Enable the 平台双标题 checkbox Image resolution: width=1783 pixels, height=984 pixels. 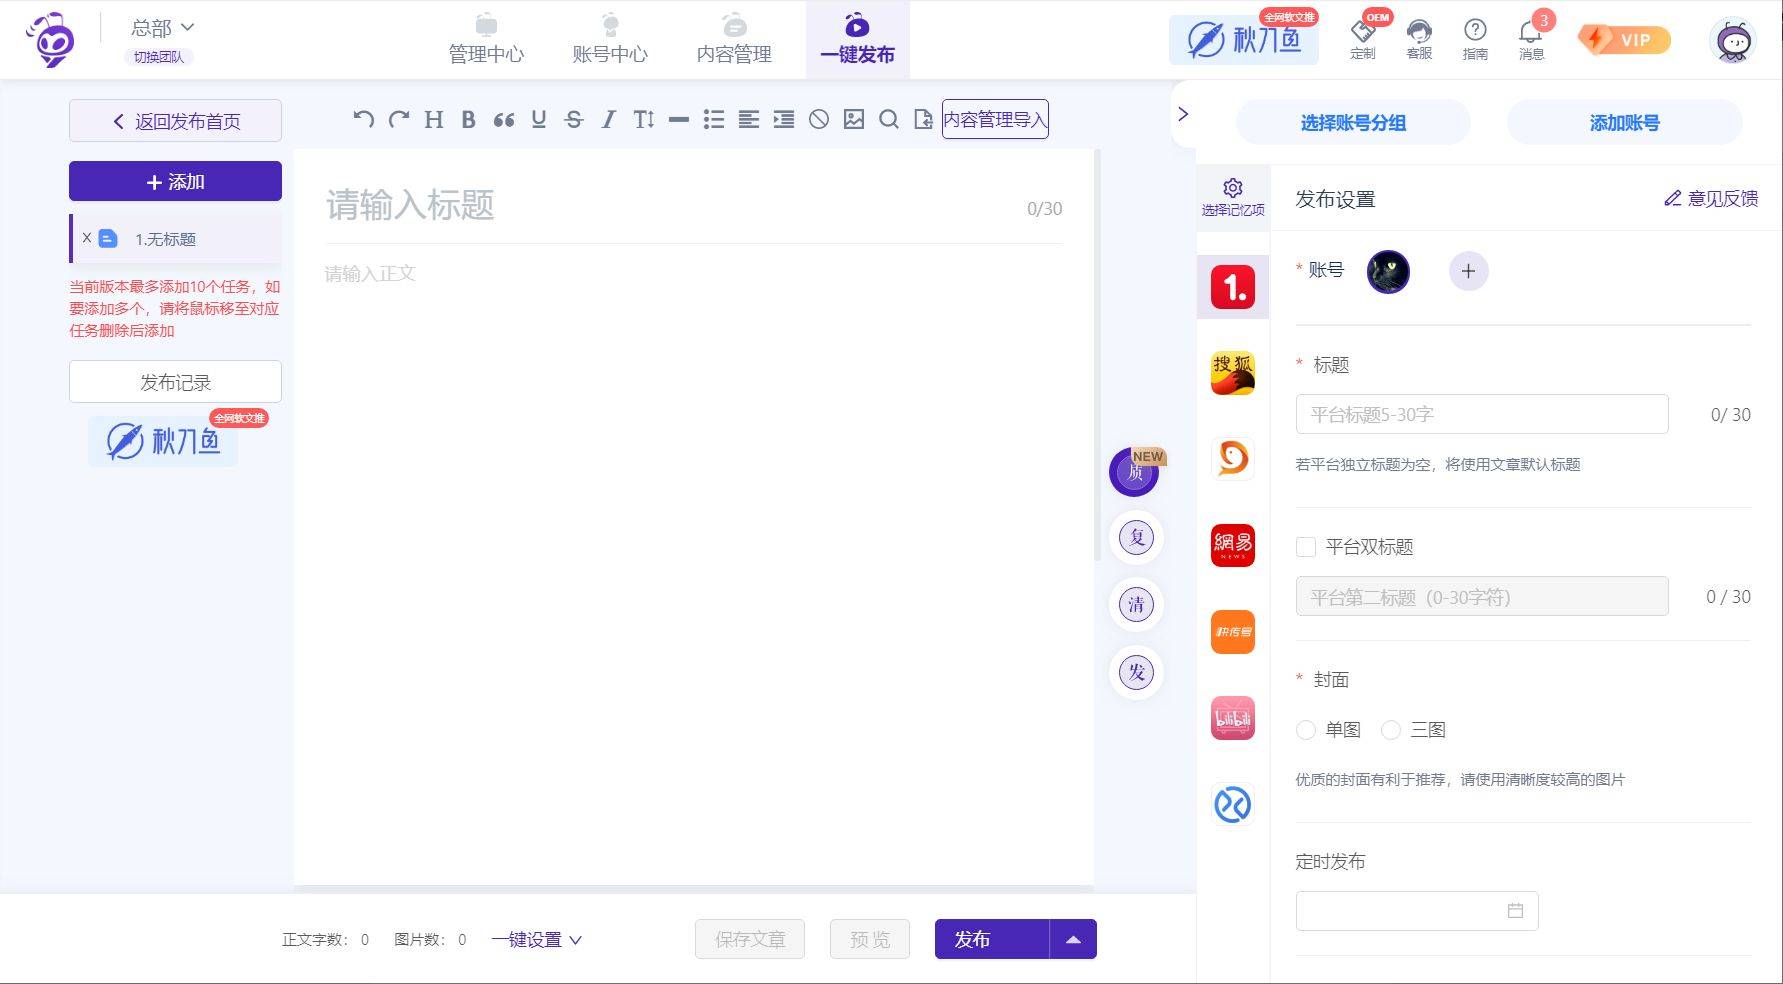pyautogui.click(x=1306, y=547)
